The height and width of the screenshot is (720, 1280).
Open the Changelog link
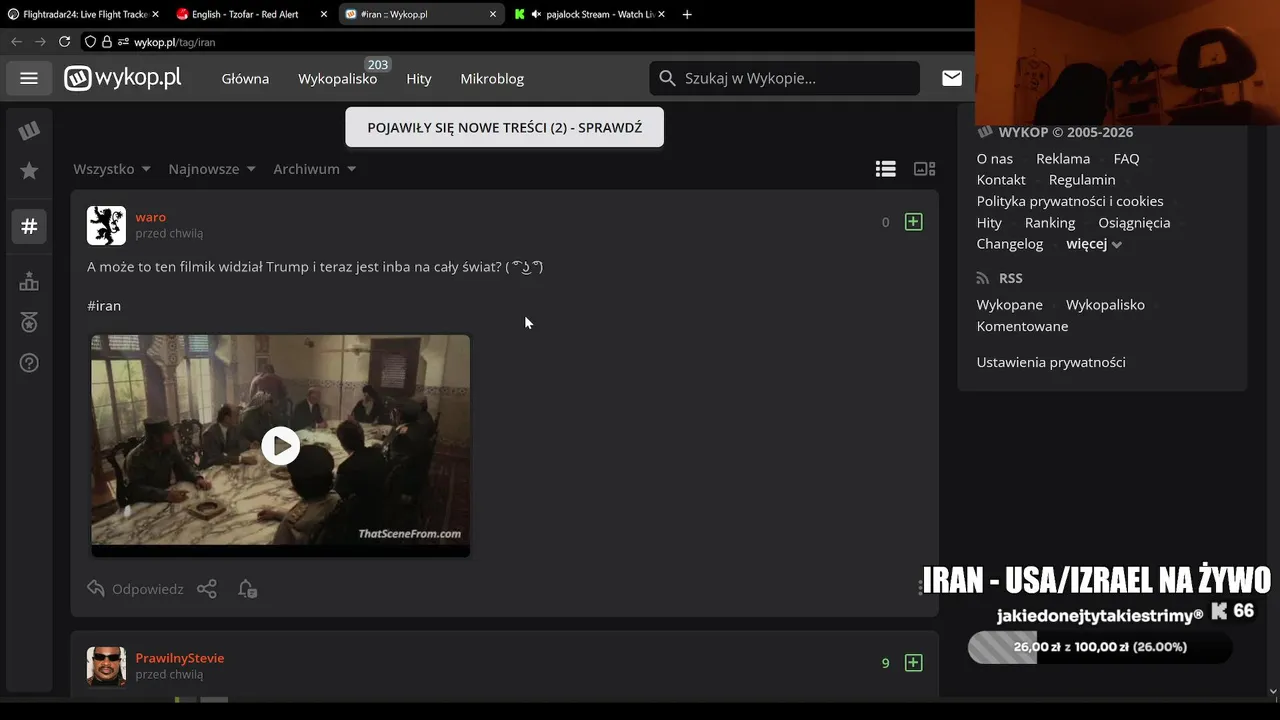[1010, 244]
